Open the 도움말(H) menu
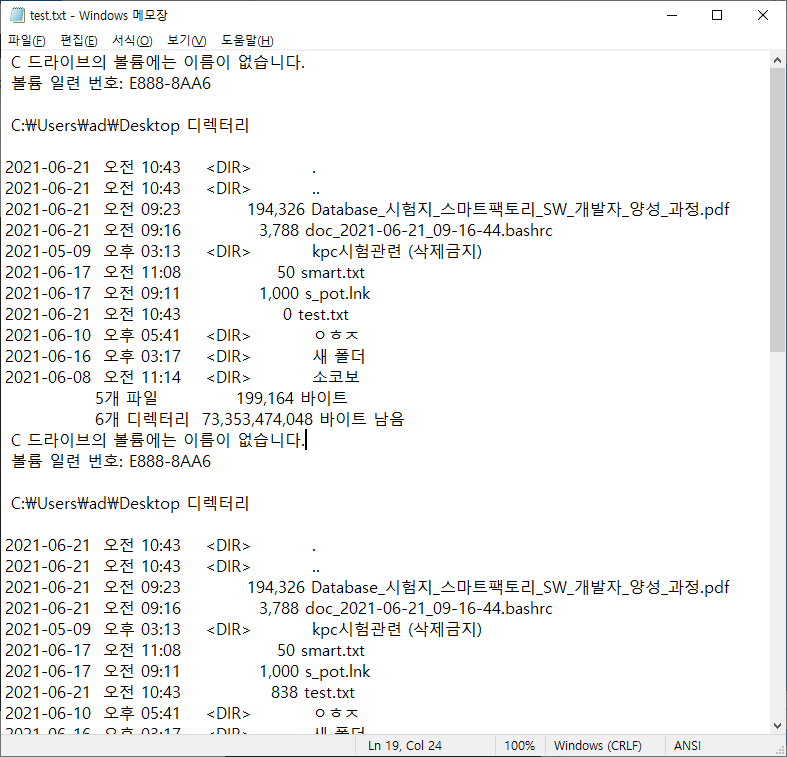 point(247,41)
